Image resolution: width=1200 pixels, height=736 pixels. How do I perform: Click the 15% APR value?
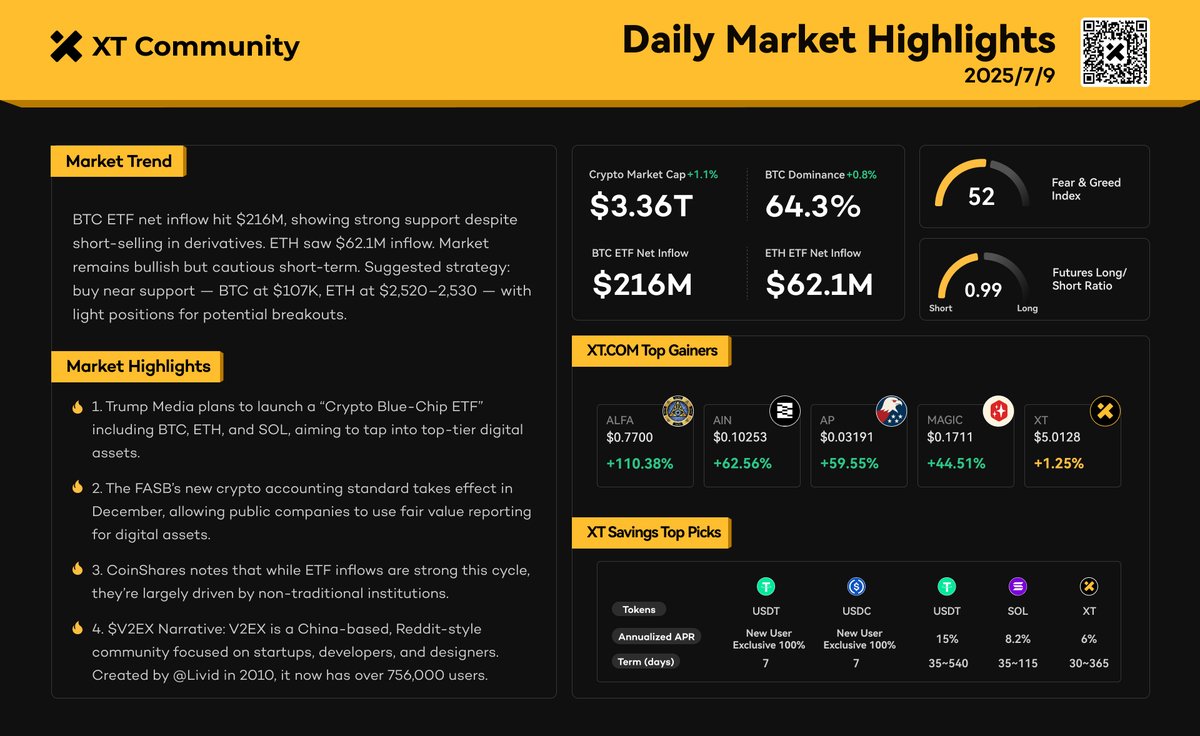(x=946, y=639)
